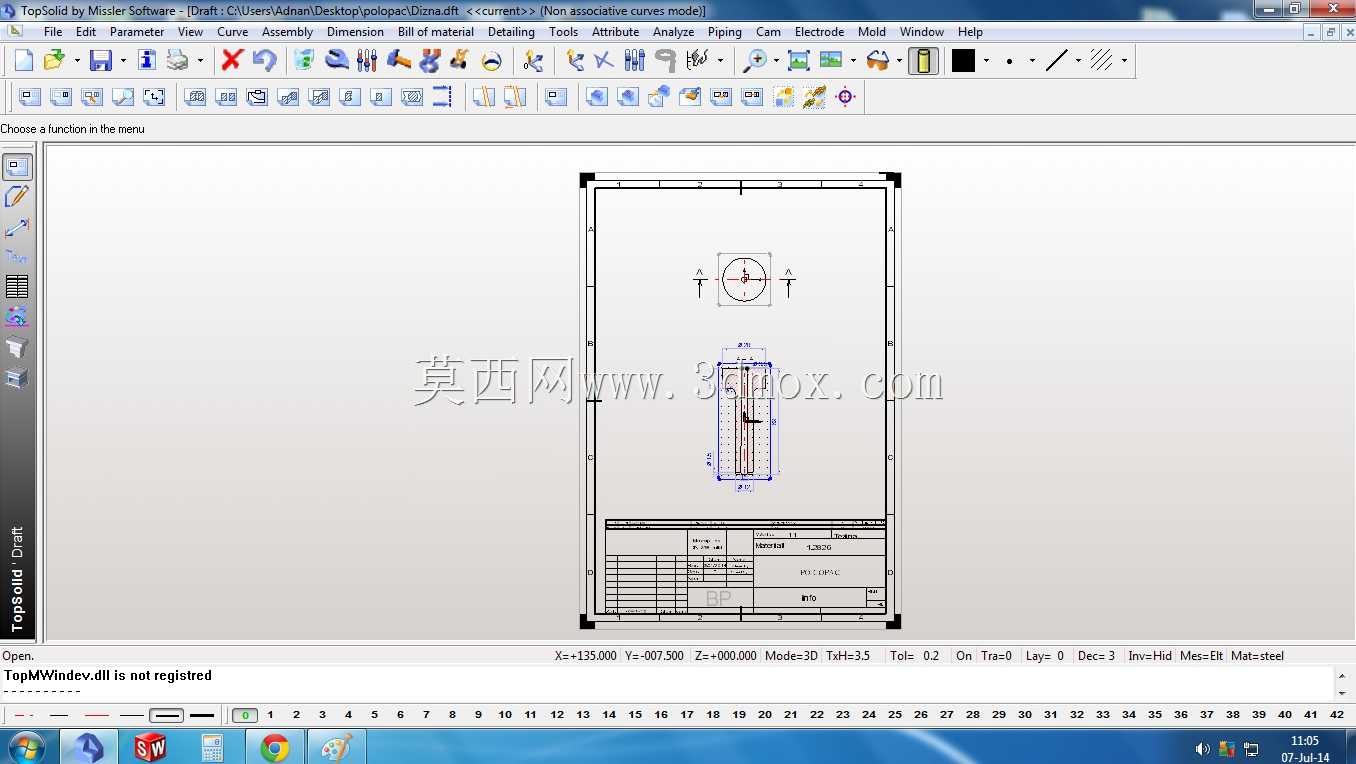
Task: Click the zoom magnifier icon
Action: coord(754,61)
